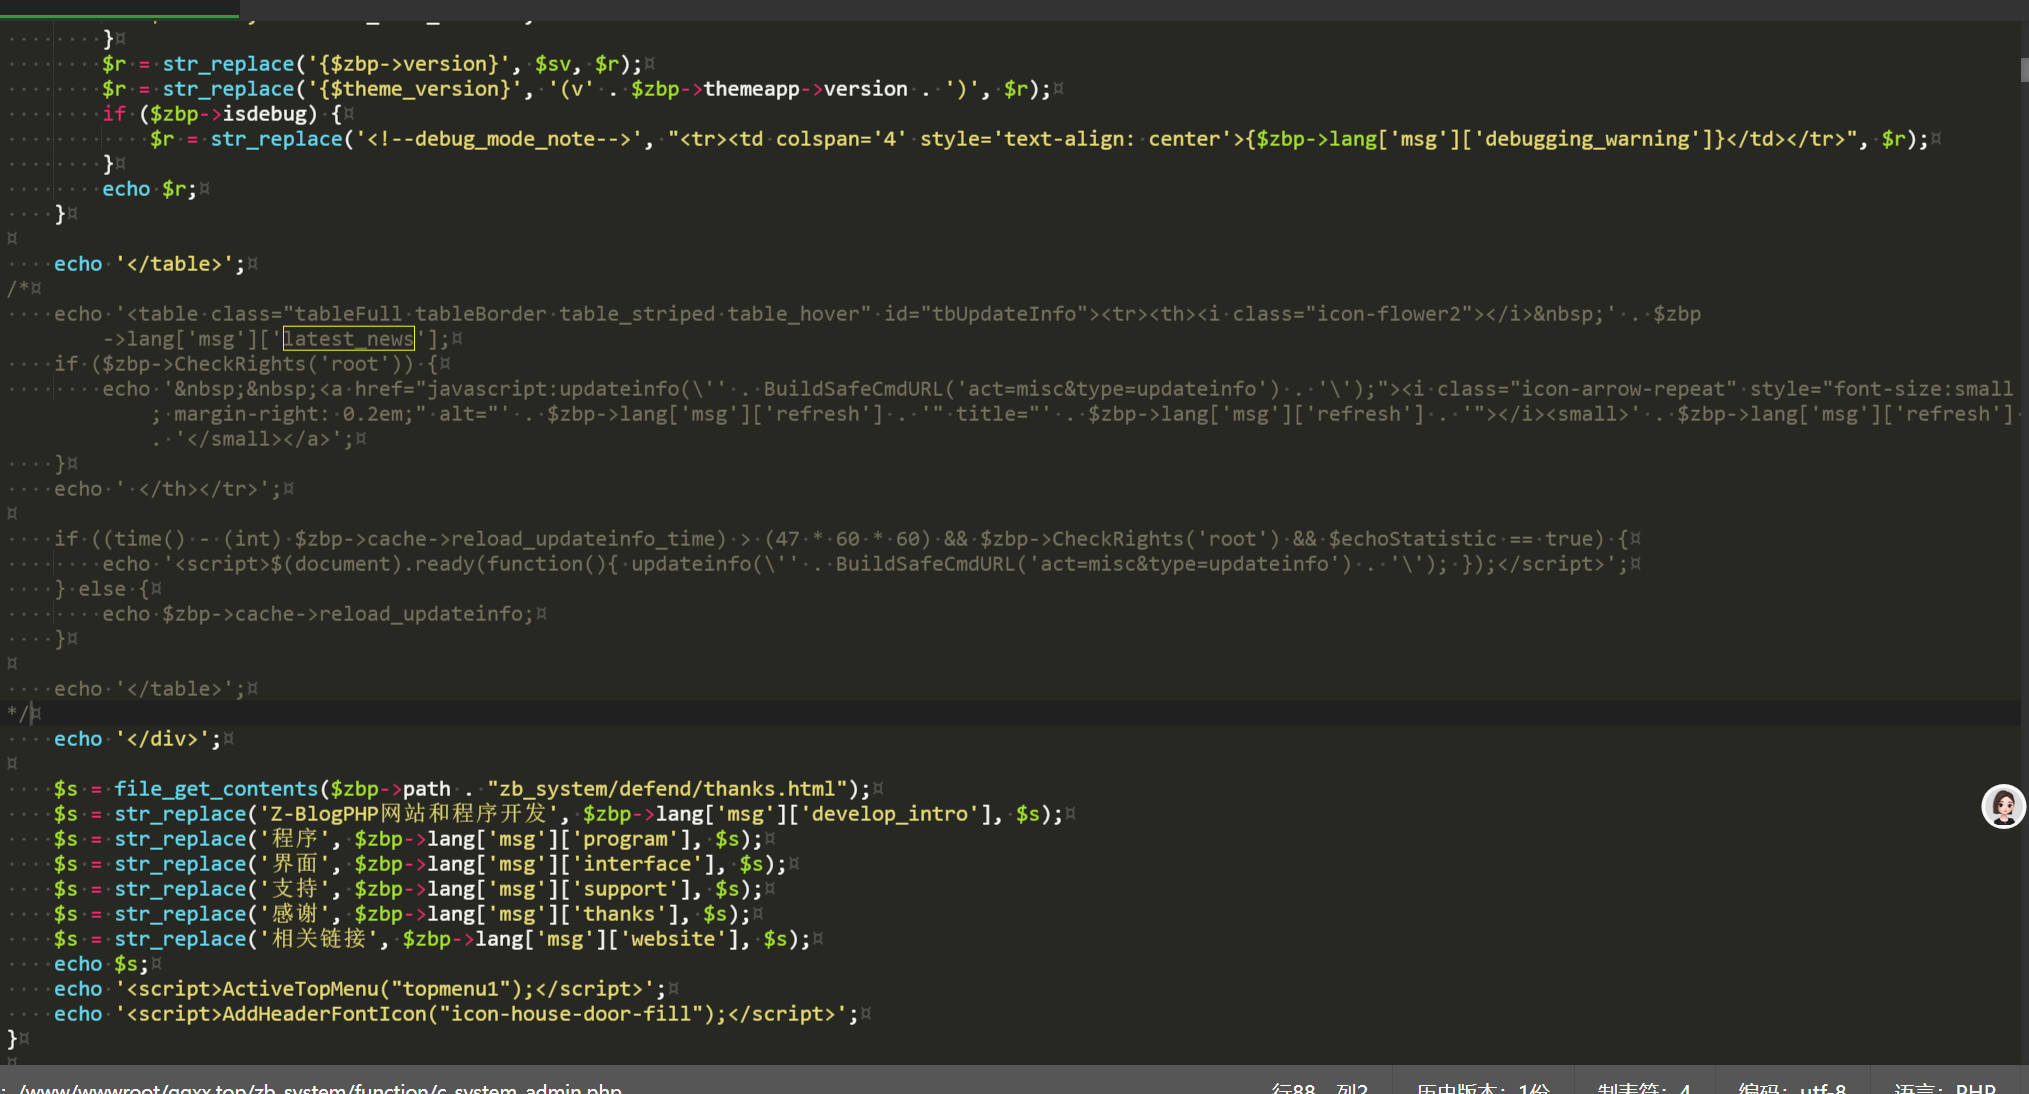2029x1094 pixels.
Task: Click the $(document).ready script echo line
Action: [865, 564]
